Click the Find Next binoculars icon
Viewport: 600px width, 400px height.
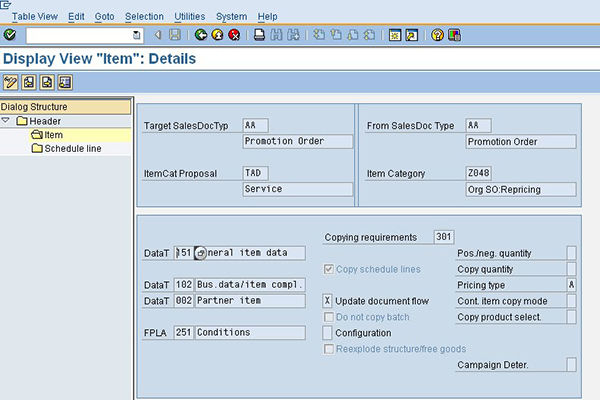pyautogui.click(x=293, y=35)
